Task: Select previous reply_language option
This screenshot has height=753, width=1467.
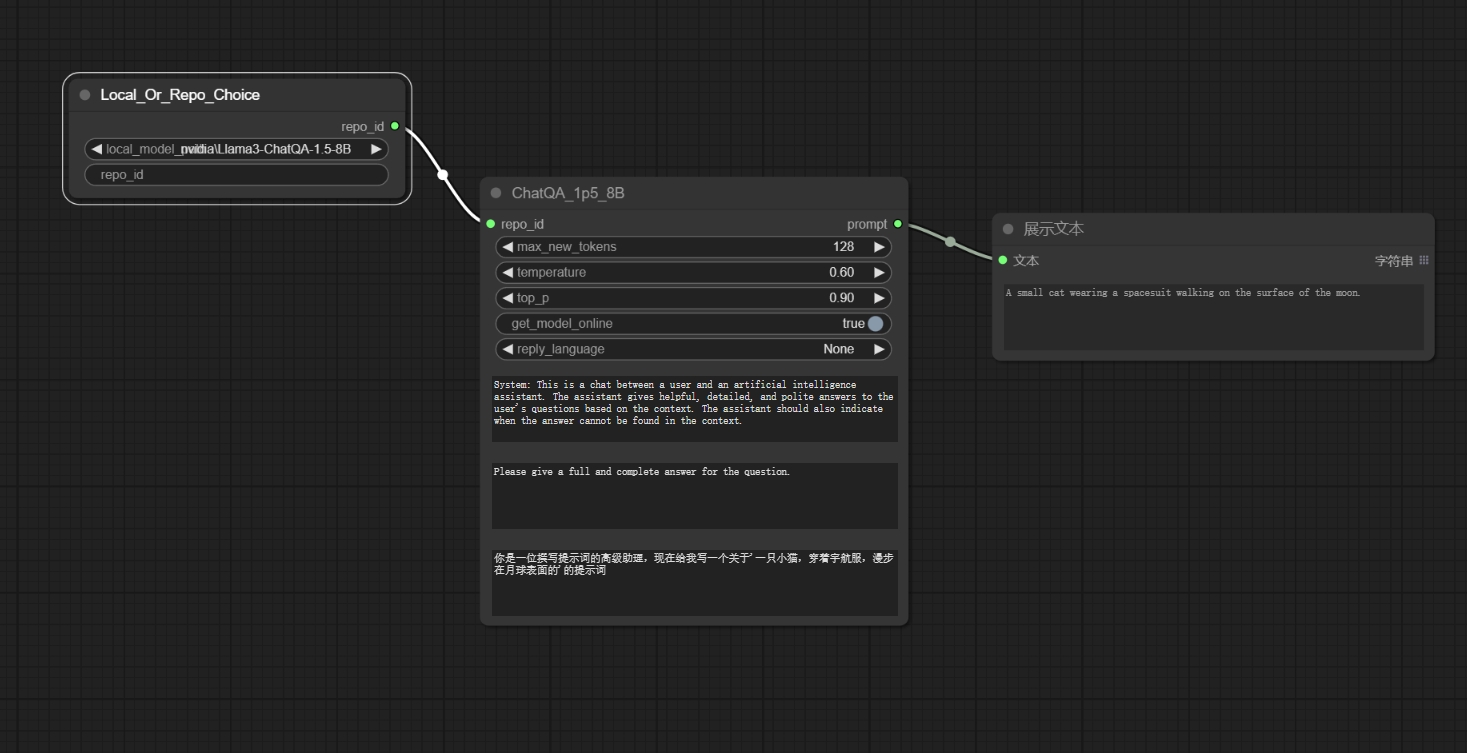Action: point(507,349)
